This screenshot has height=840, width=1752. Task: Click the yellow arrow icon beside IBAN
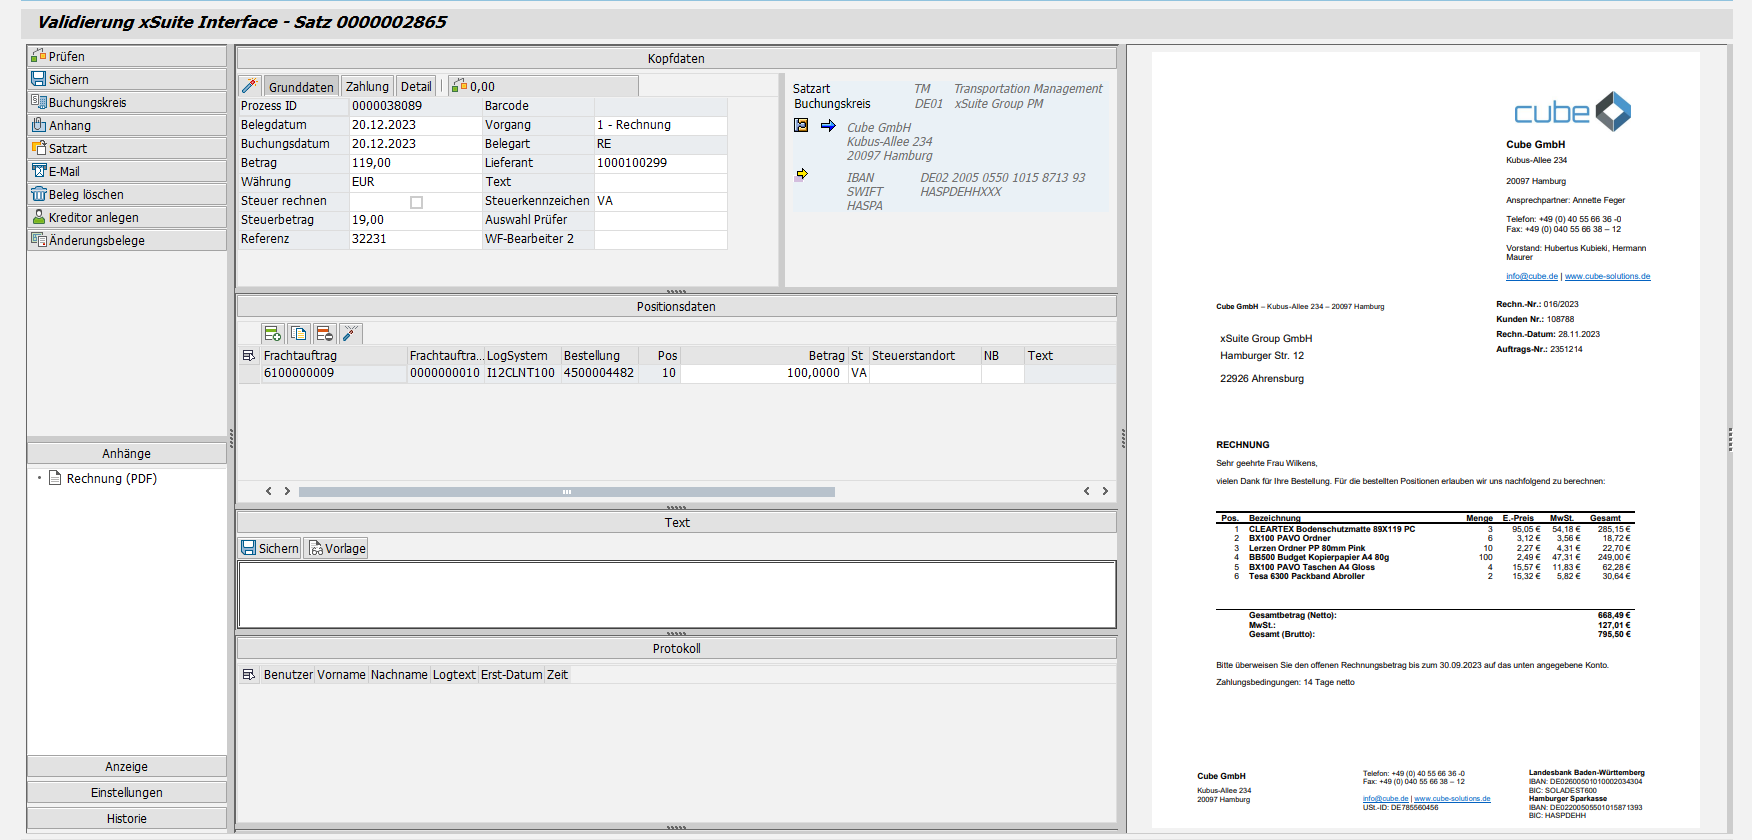[x=801, y=174]
